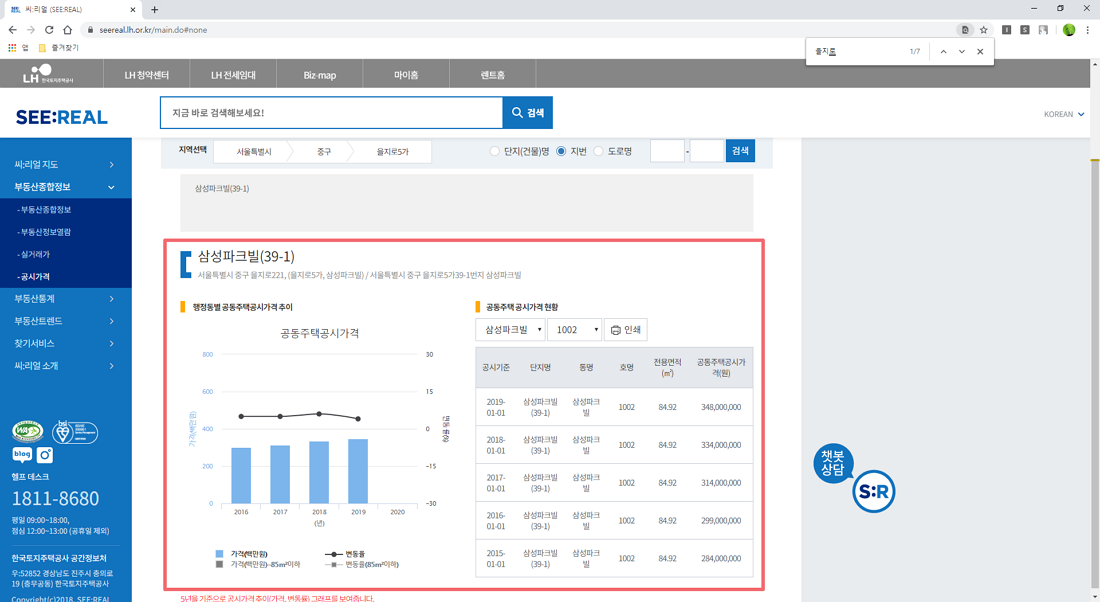The image size is (1100, 602).
Task: Select the 단지(건물)명 radio option
Action: coord(495,151)
